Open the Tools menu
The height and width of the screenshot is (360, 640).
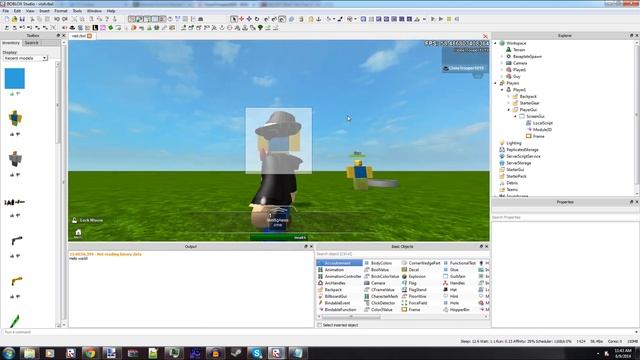click(x=77, y=11)
